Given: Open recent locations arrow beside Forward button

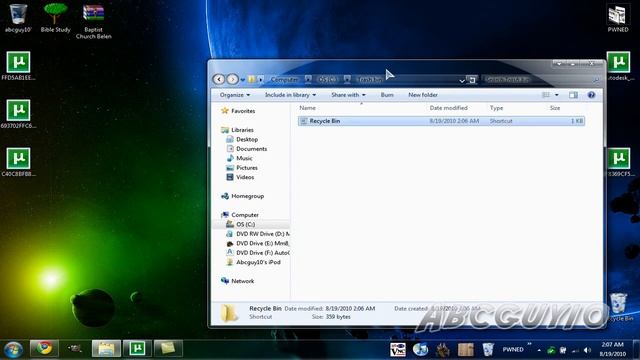Looking at the screenshot, I should (242, 80).
